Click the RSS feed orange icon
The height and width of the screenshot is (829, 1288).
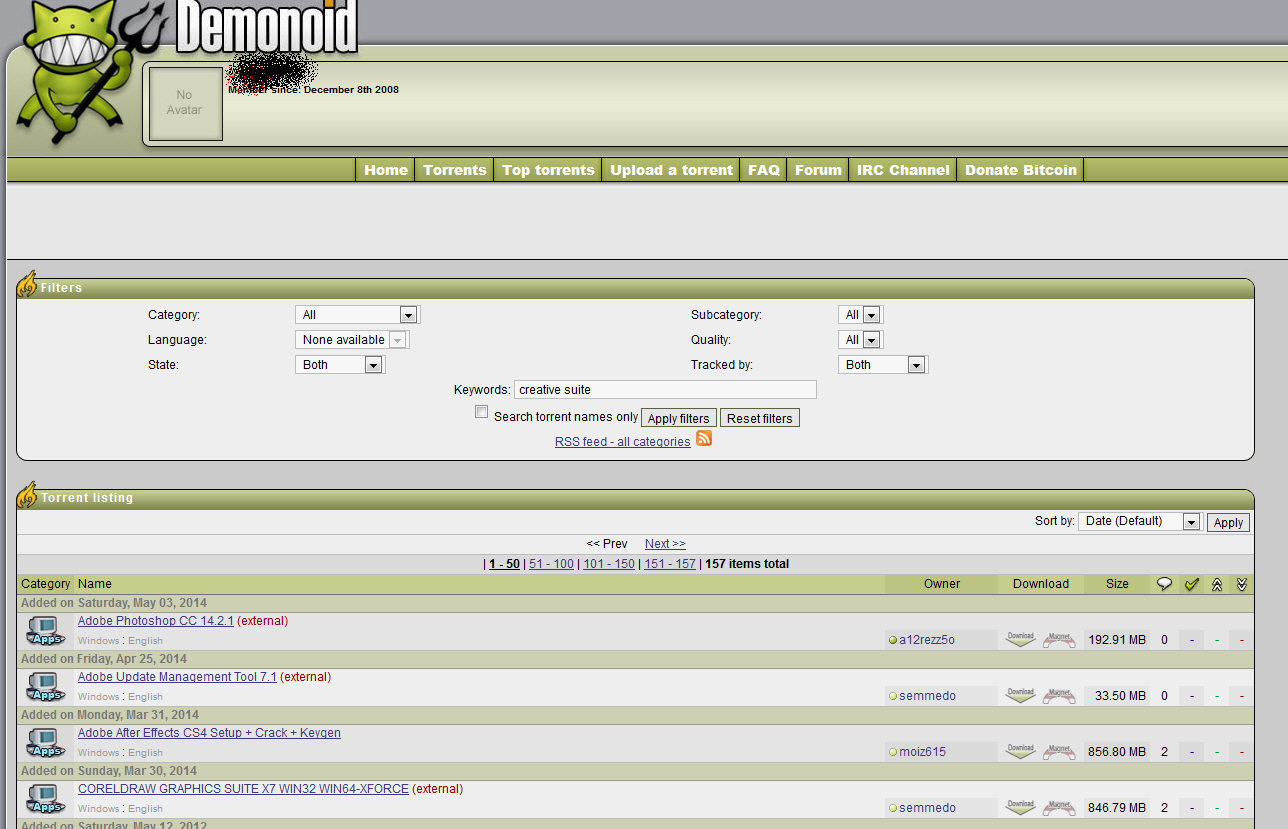point(704,438)
